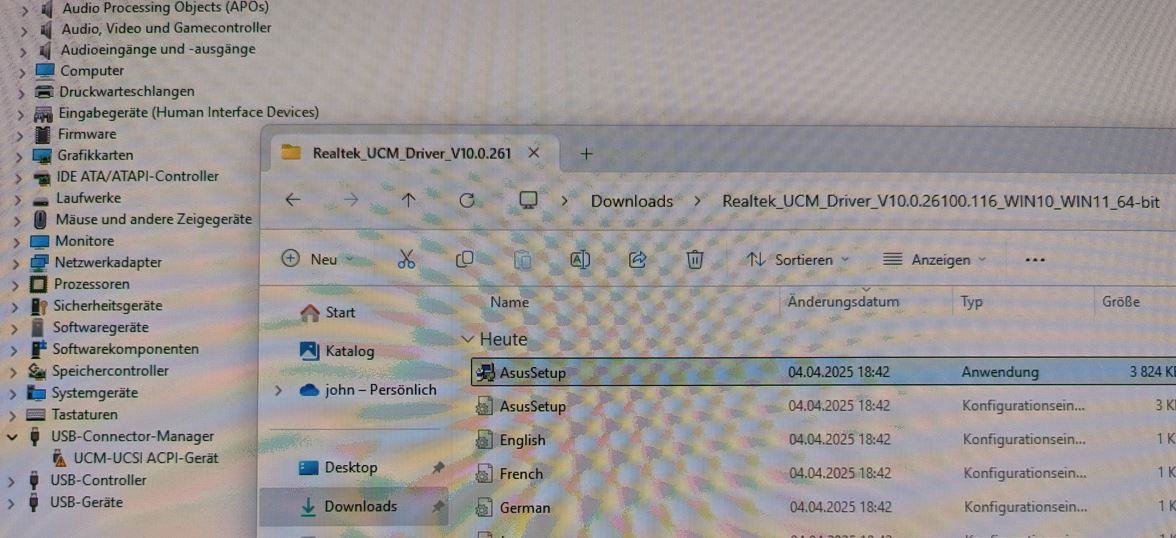Viewport: 1176px width, 538px height.
Task: Sort by Typ column header
Action: pyautogui.click(x=971, y=302)
